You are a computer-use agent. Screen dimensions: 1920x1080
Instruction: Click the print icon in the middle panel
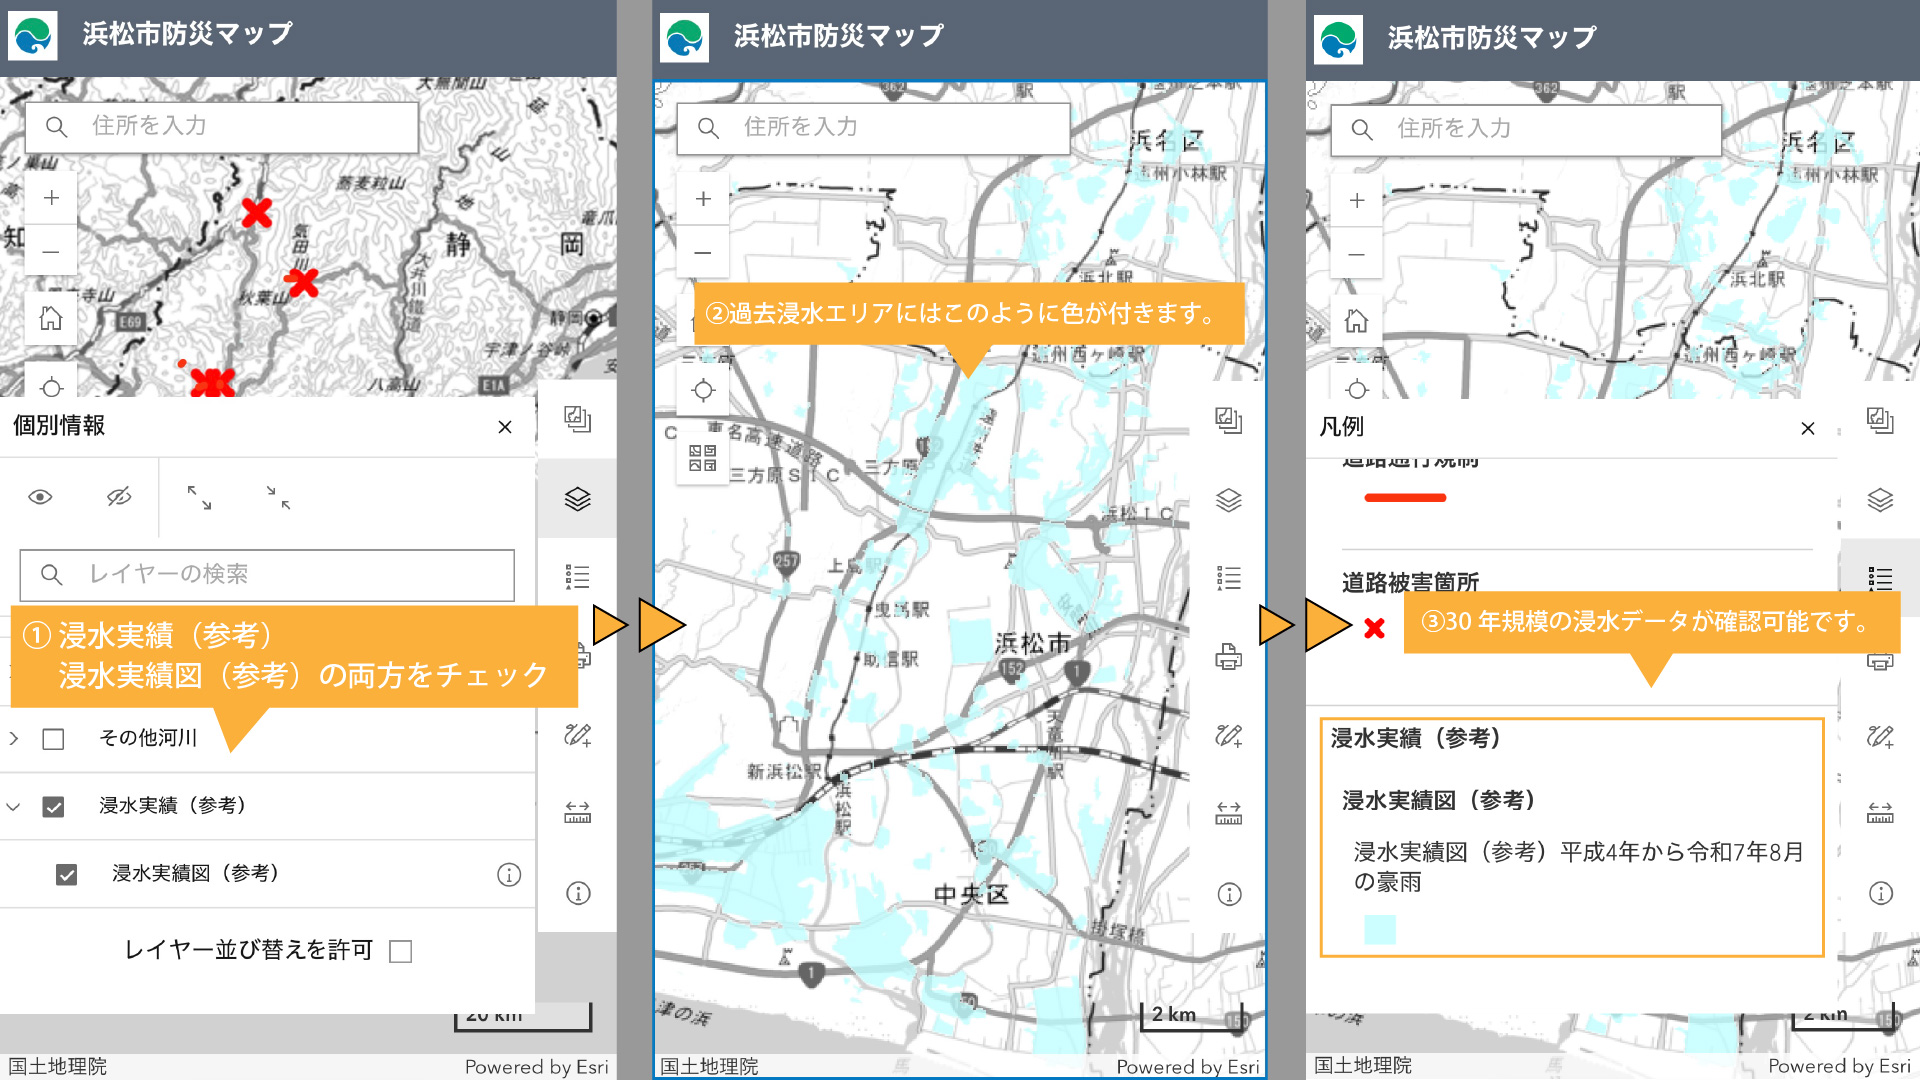pos(1228,657)
